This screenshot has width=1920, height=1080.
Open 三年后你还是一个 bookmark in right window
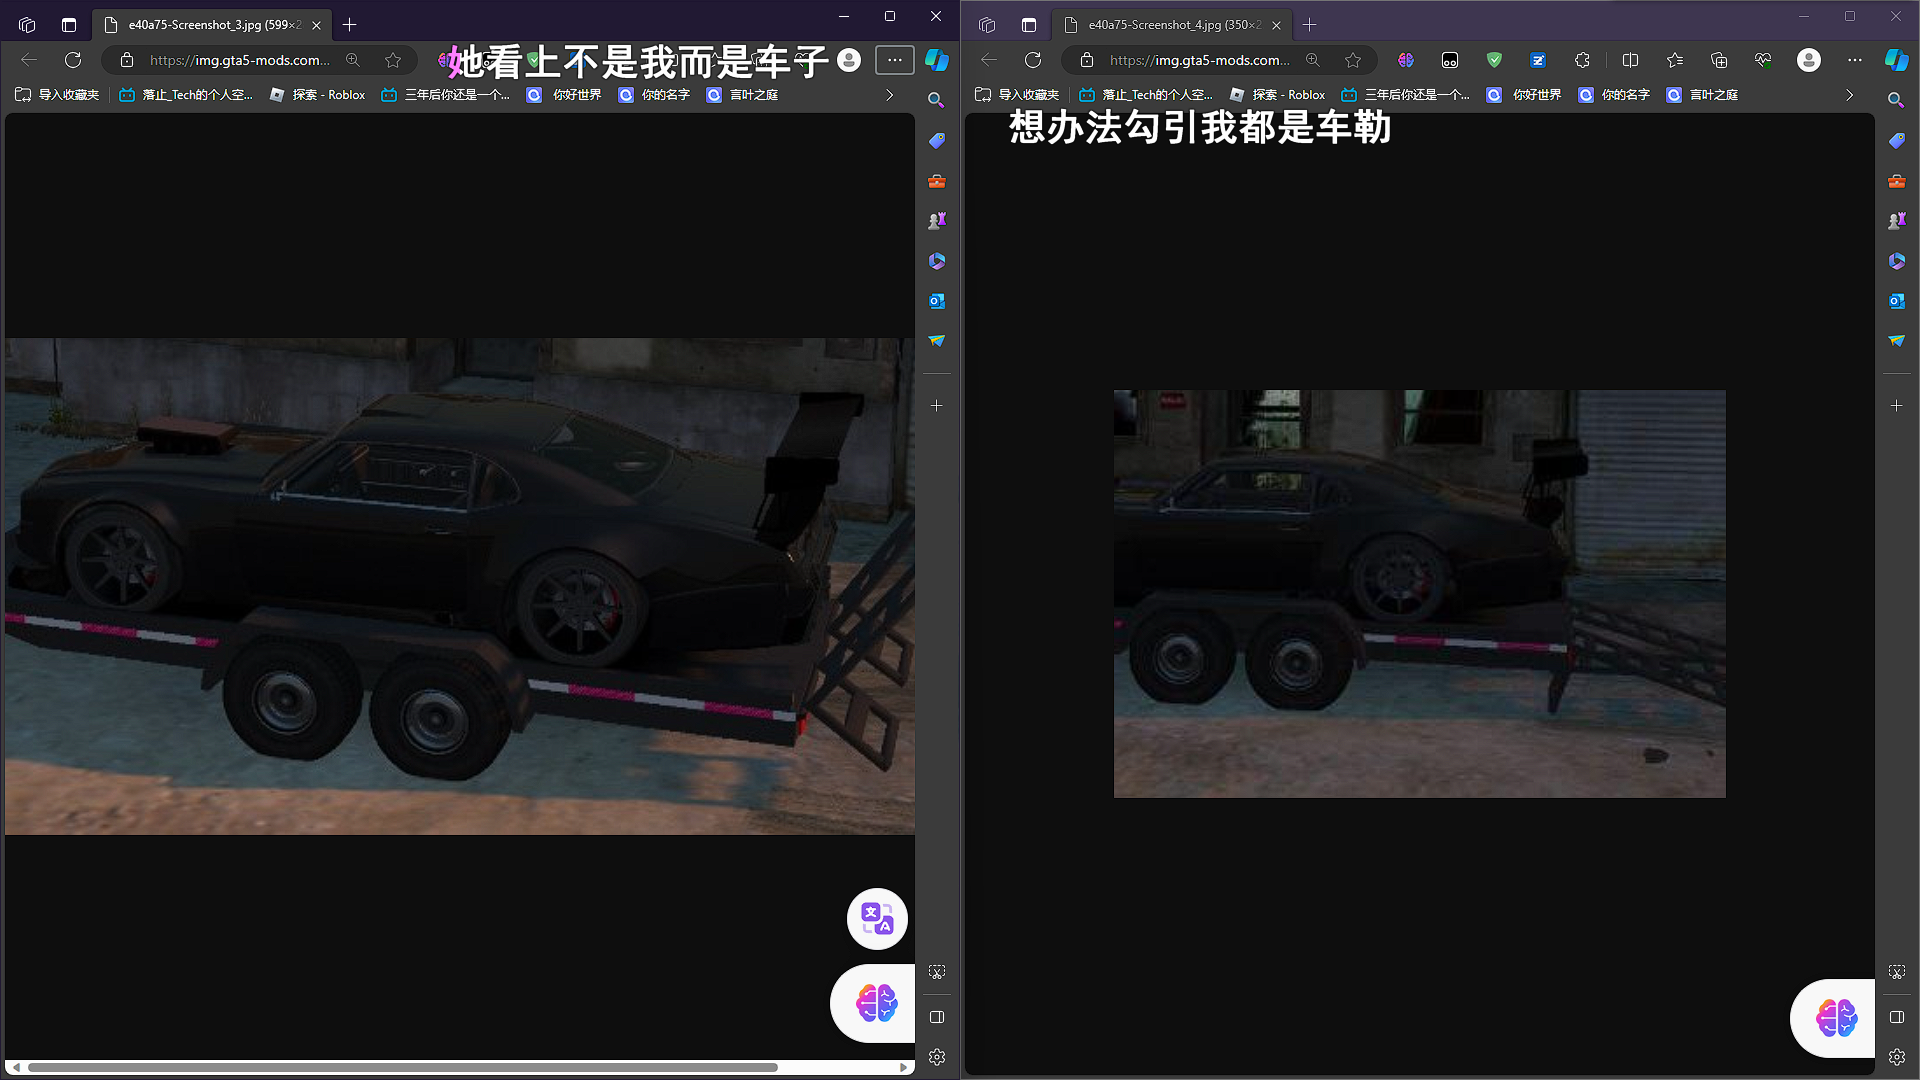pos(1405,95)
